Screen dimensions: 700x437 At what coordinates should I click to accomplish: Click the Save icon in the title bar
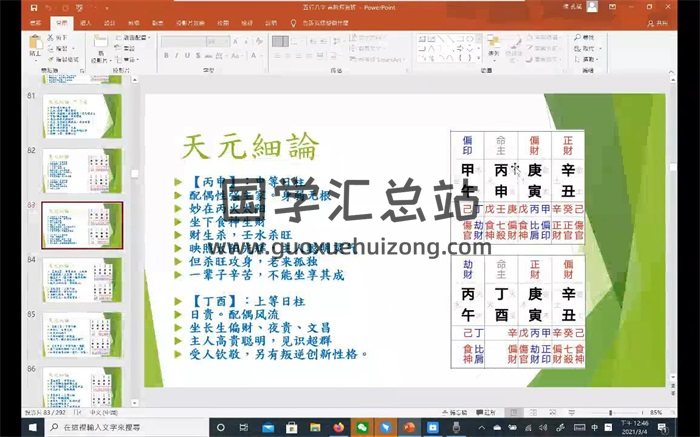[31, 6]
